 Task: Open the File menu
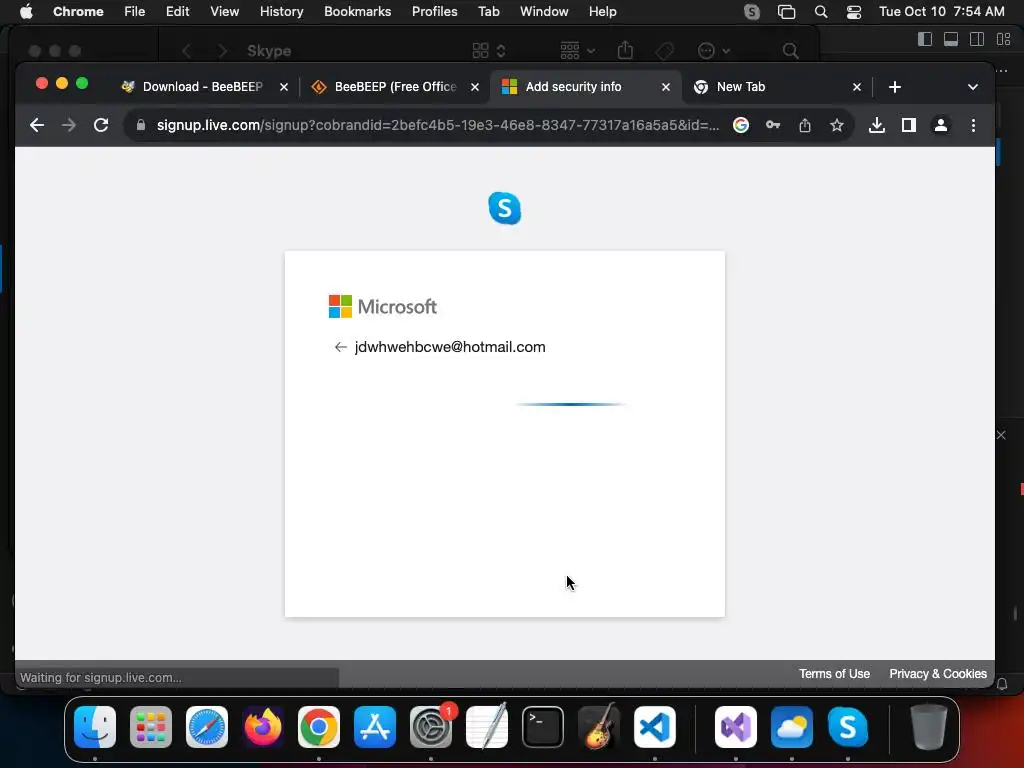tap(135, 12)
